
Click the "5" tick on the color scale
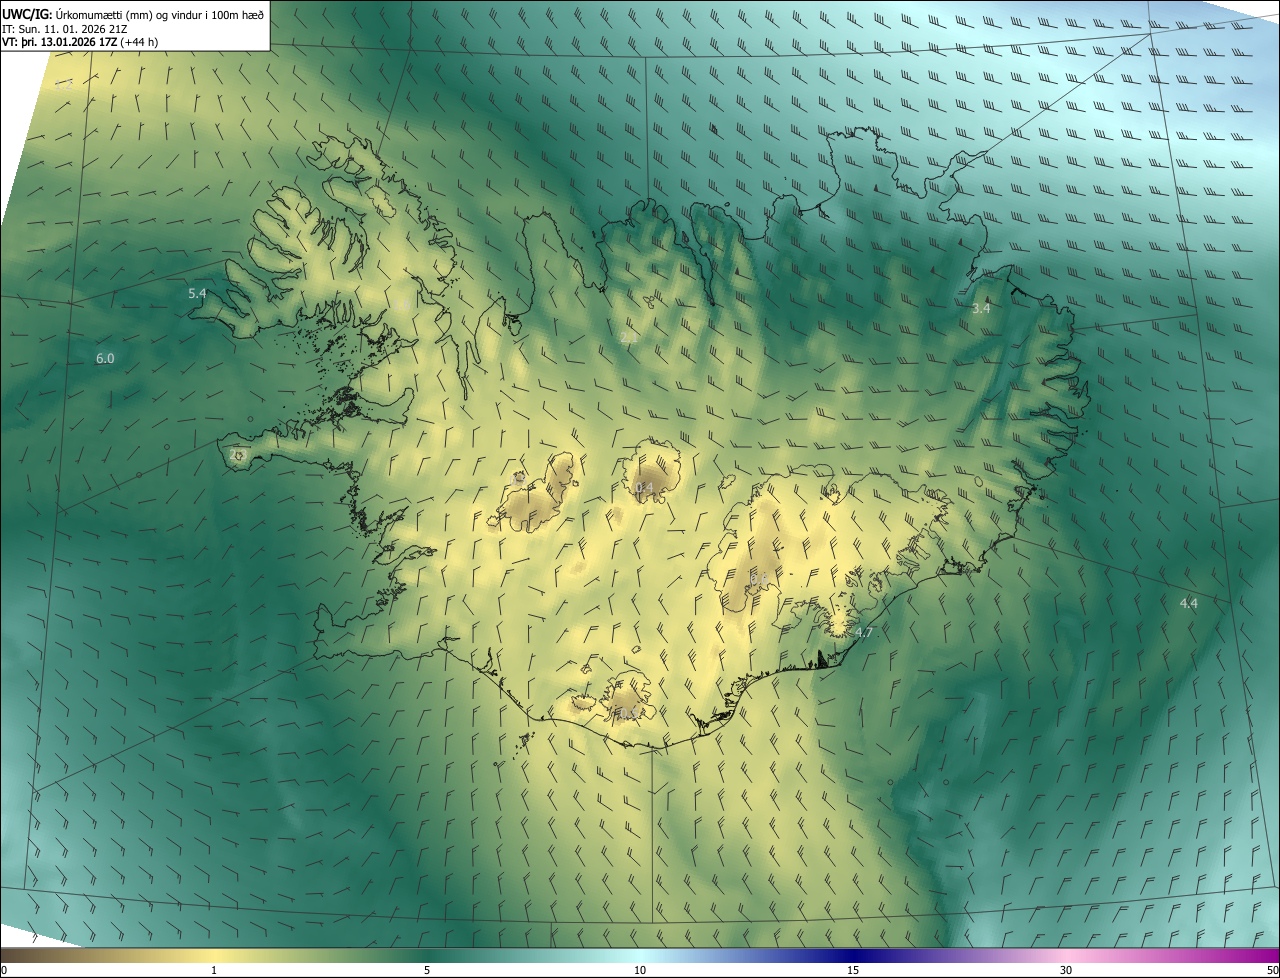click(x=427, y=970)
